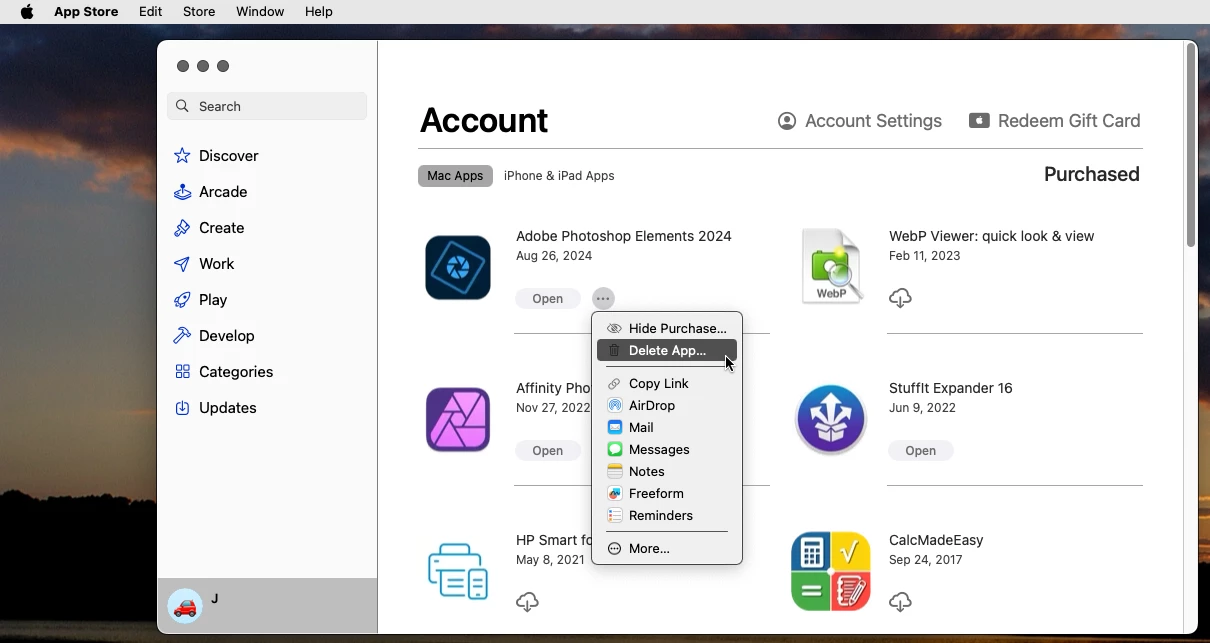Viewport: 1210px width, 643px height.
Task: Click Redeem Gift Card
Action: click(1055, 121)
